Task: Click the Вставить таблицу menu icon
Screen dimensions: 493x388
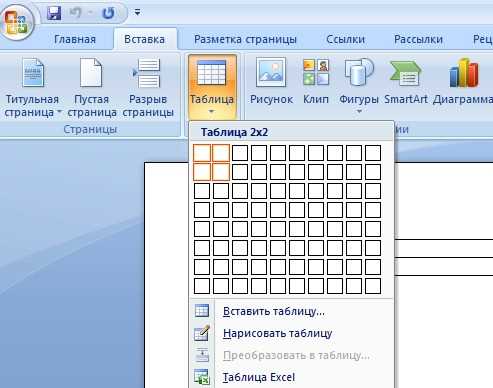Action: [202, 311]
